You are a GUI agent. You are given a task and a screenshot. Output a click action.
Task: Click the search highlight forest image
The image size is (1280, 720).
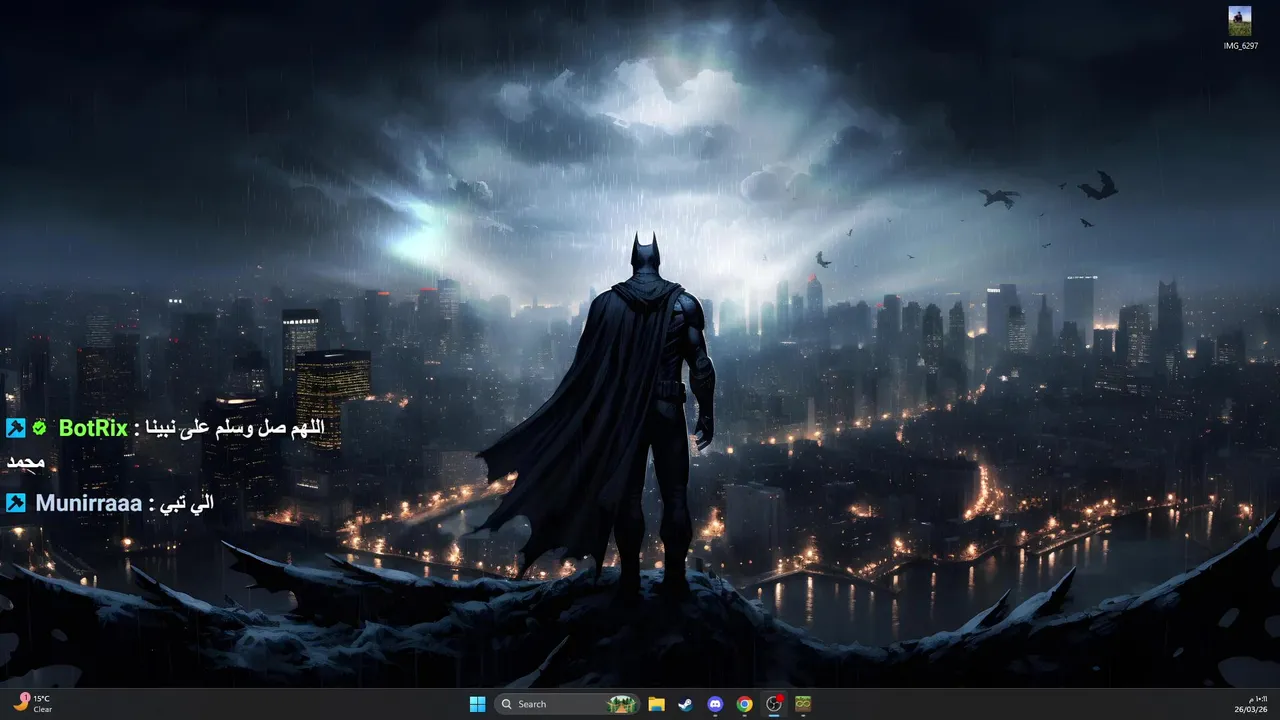[622, 704]
